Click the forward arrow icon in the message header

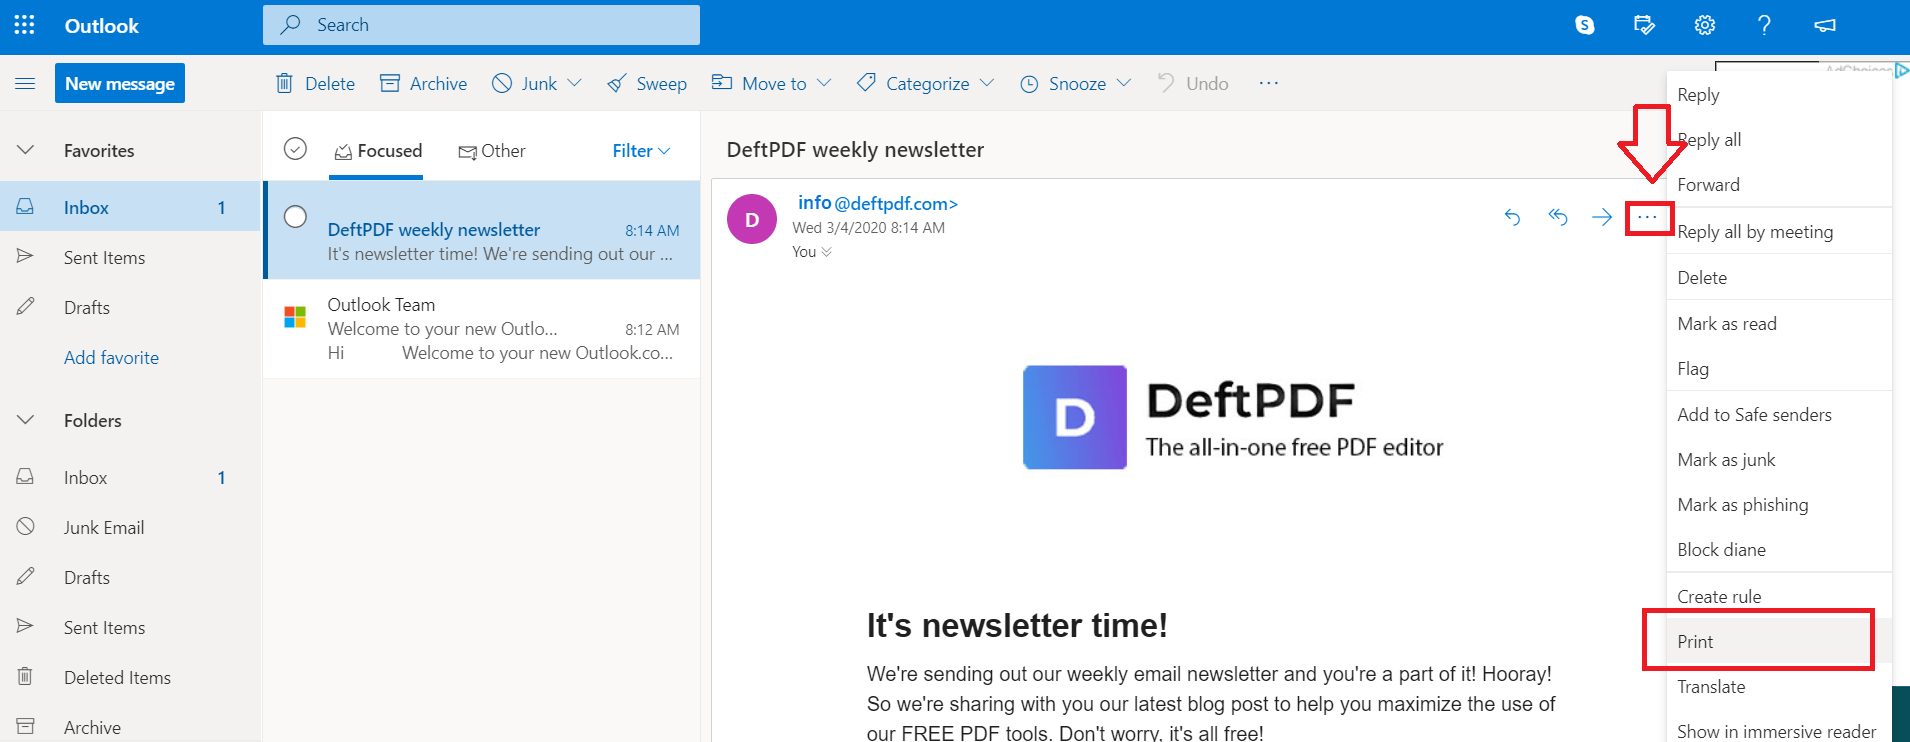1602,217
